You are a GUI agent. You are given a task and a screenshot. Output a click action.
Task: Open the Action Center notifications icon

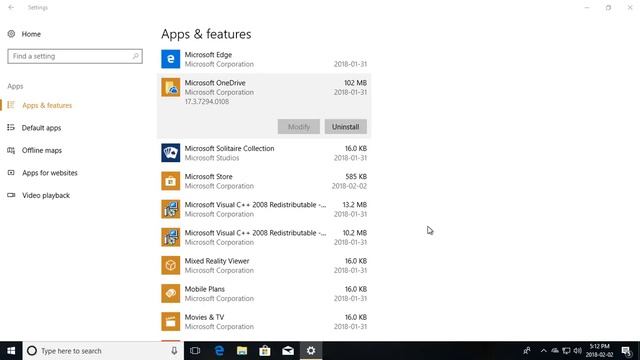tap(627, 351)
